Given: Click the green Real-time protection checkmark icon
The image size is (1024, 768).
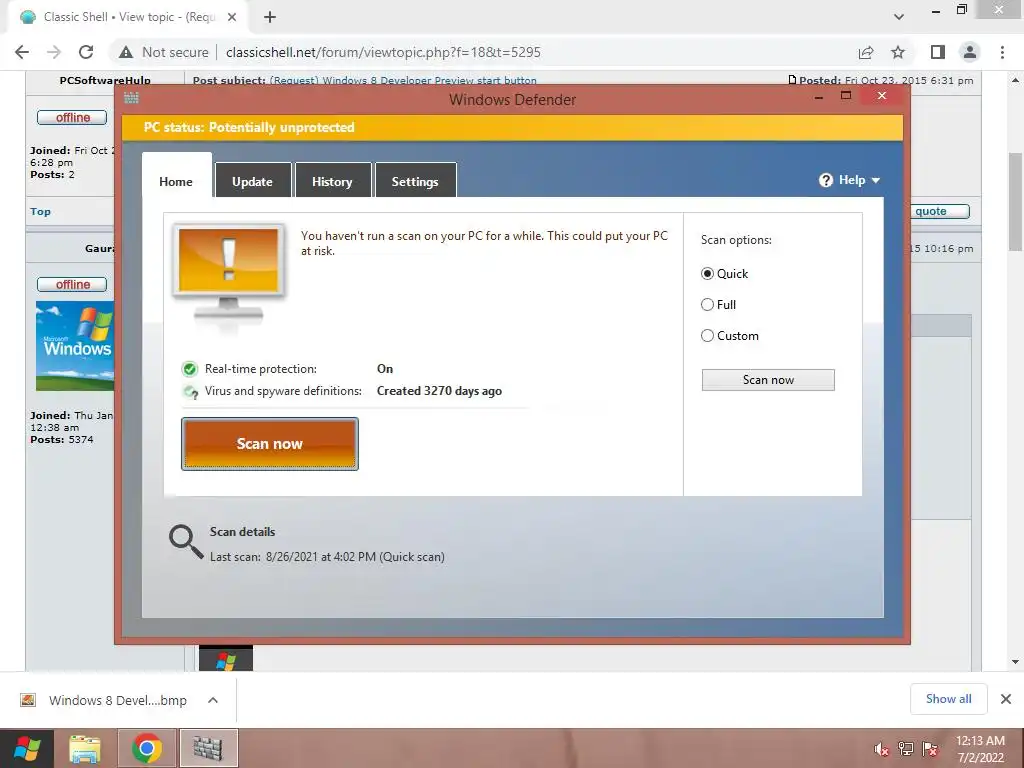Looking at the screenshot, I should pos(189,369).
